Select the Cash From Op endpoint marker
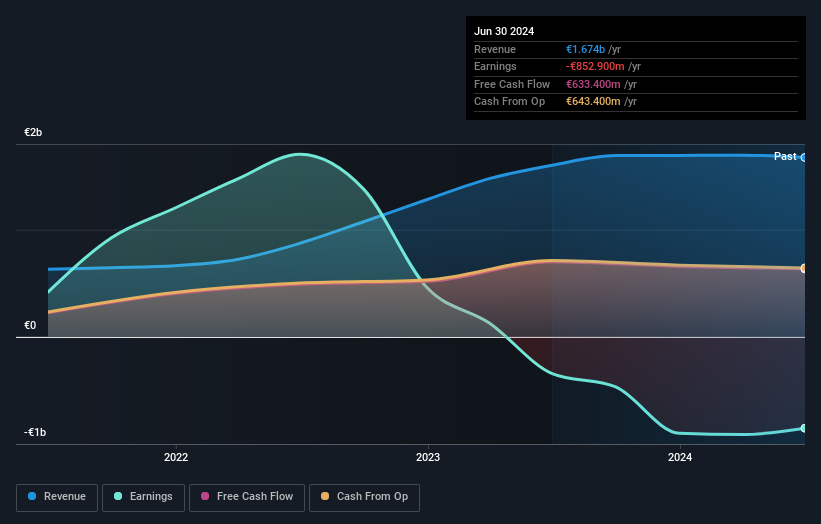 (804, 269)
